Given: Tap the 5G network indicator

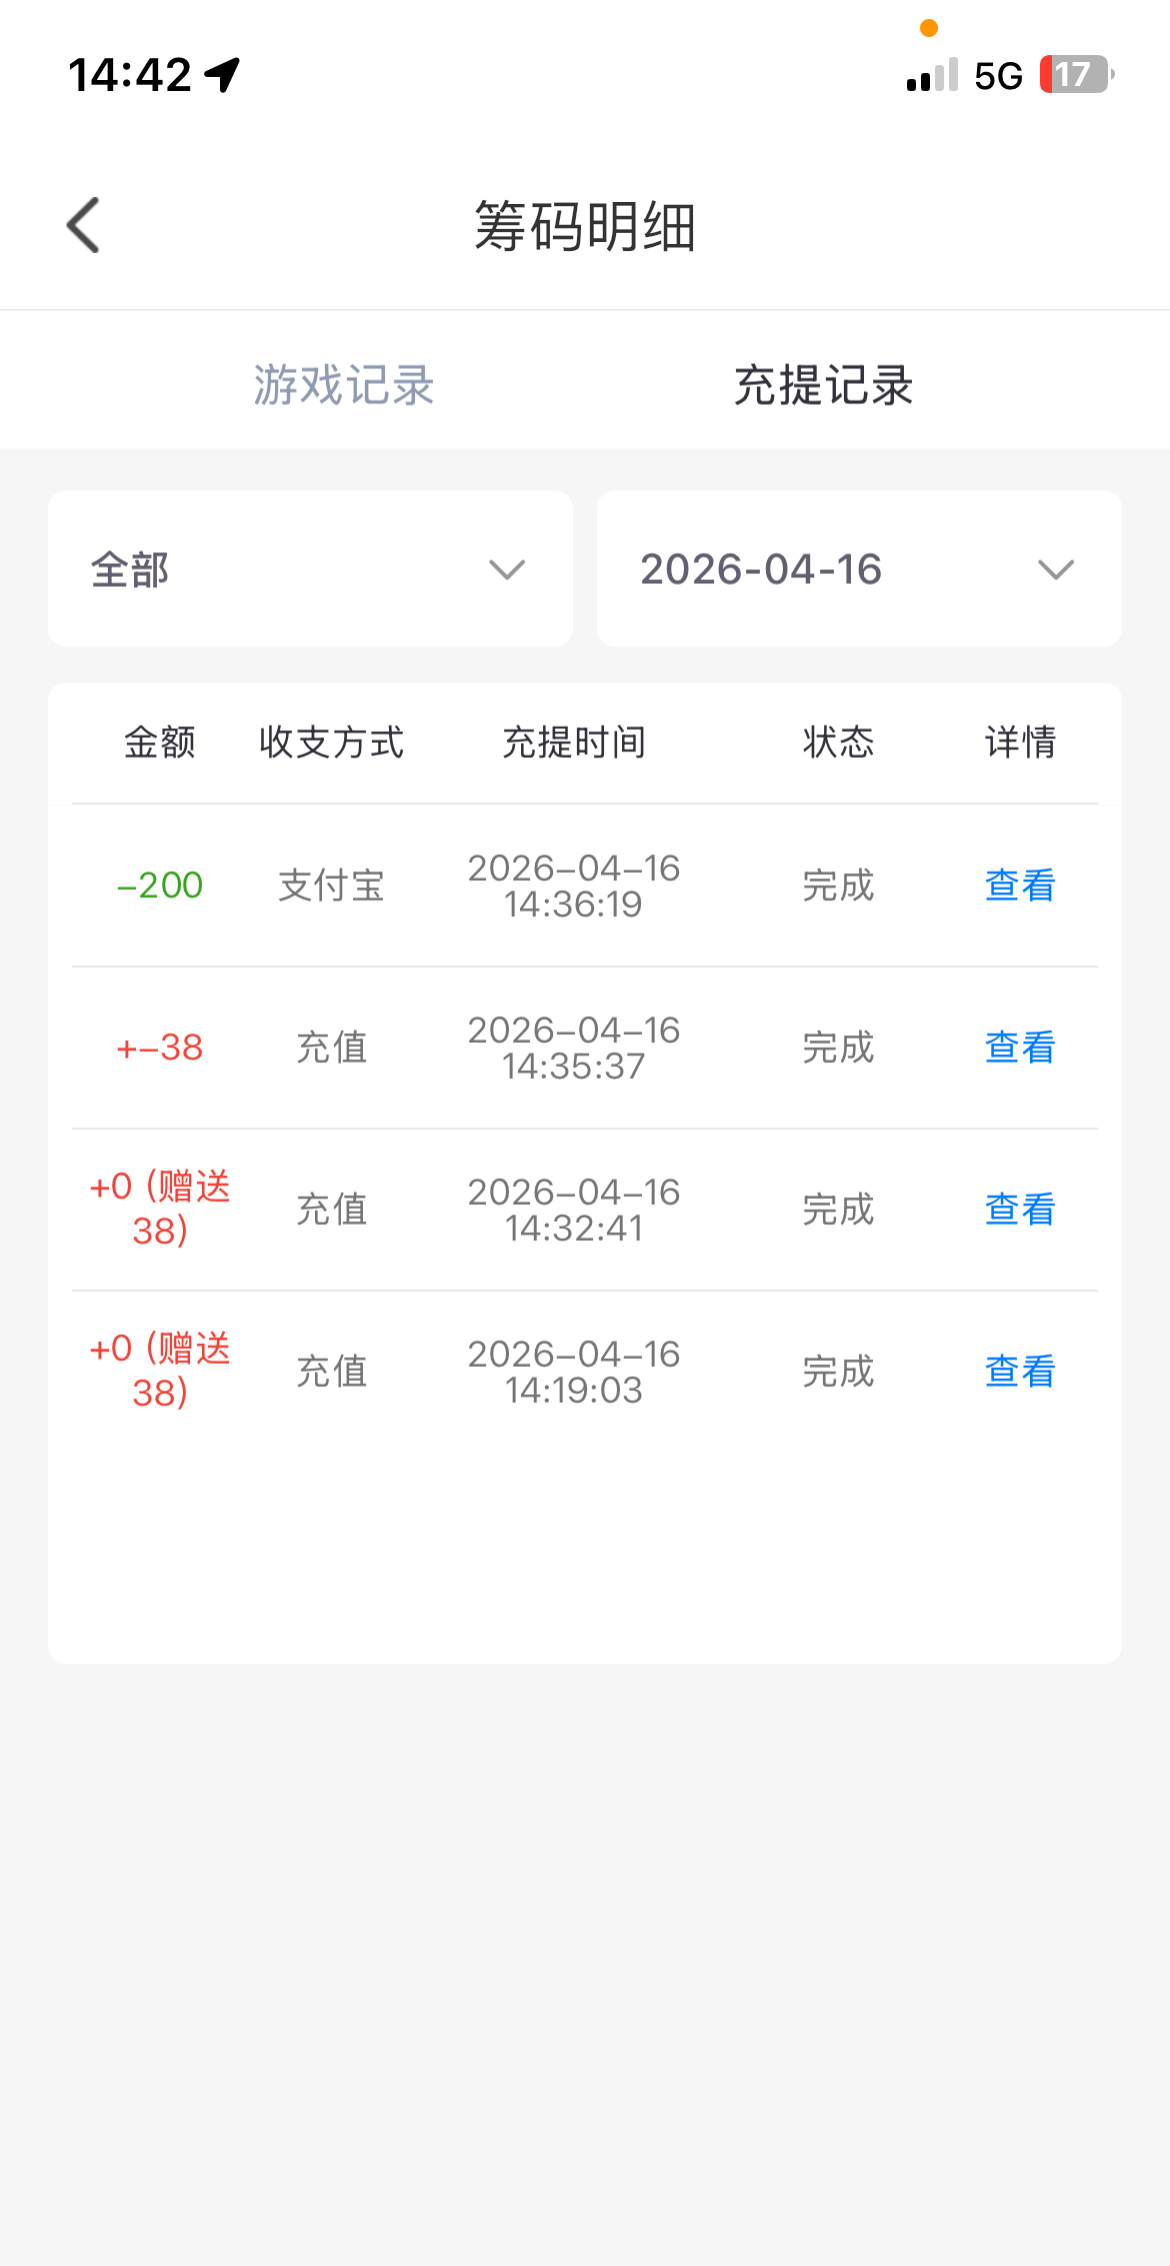Looking at the screenshot, I should (x=998, y=76).
